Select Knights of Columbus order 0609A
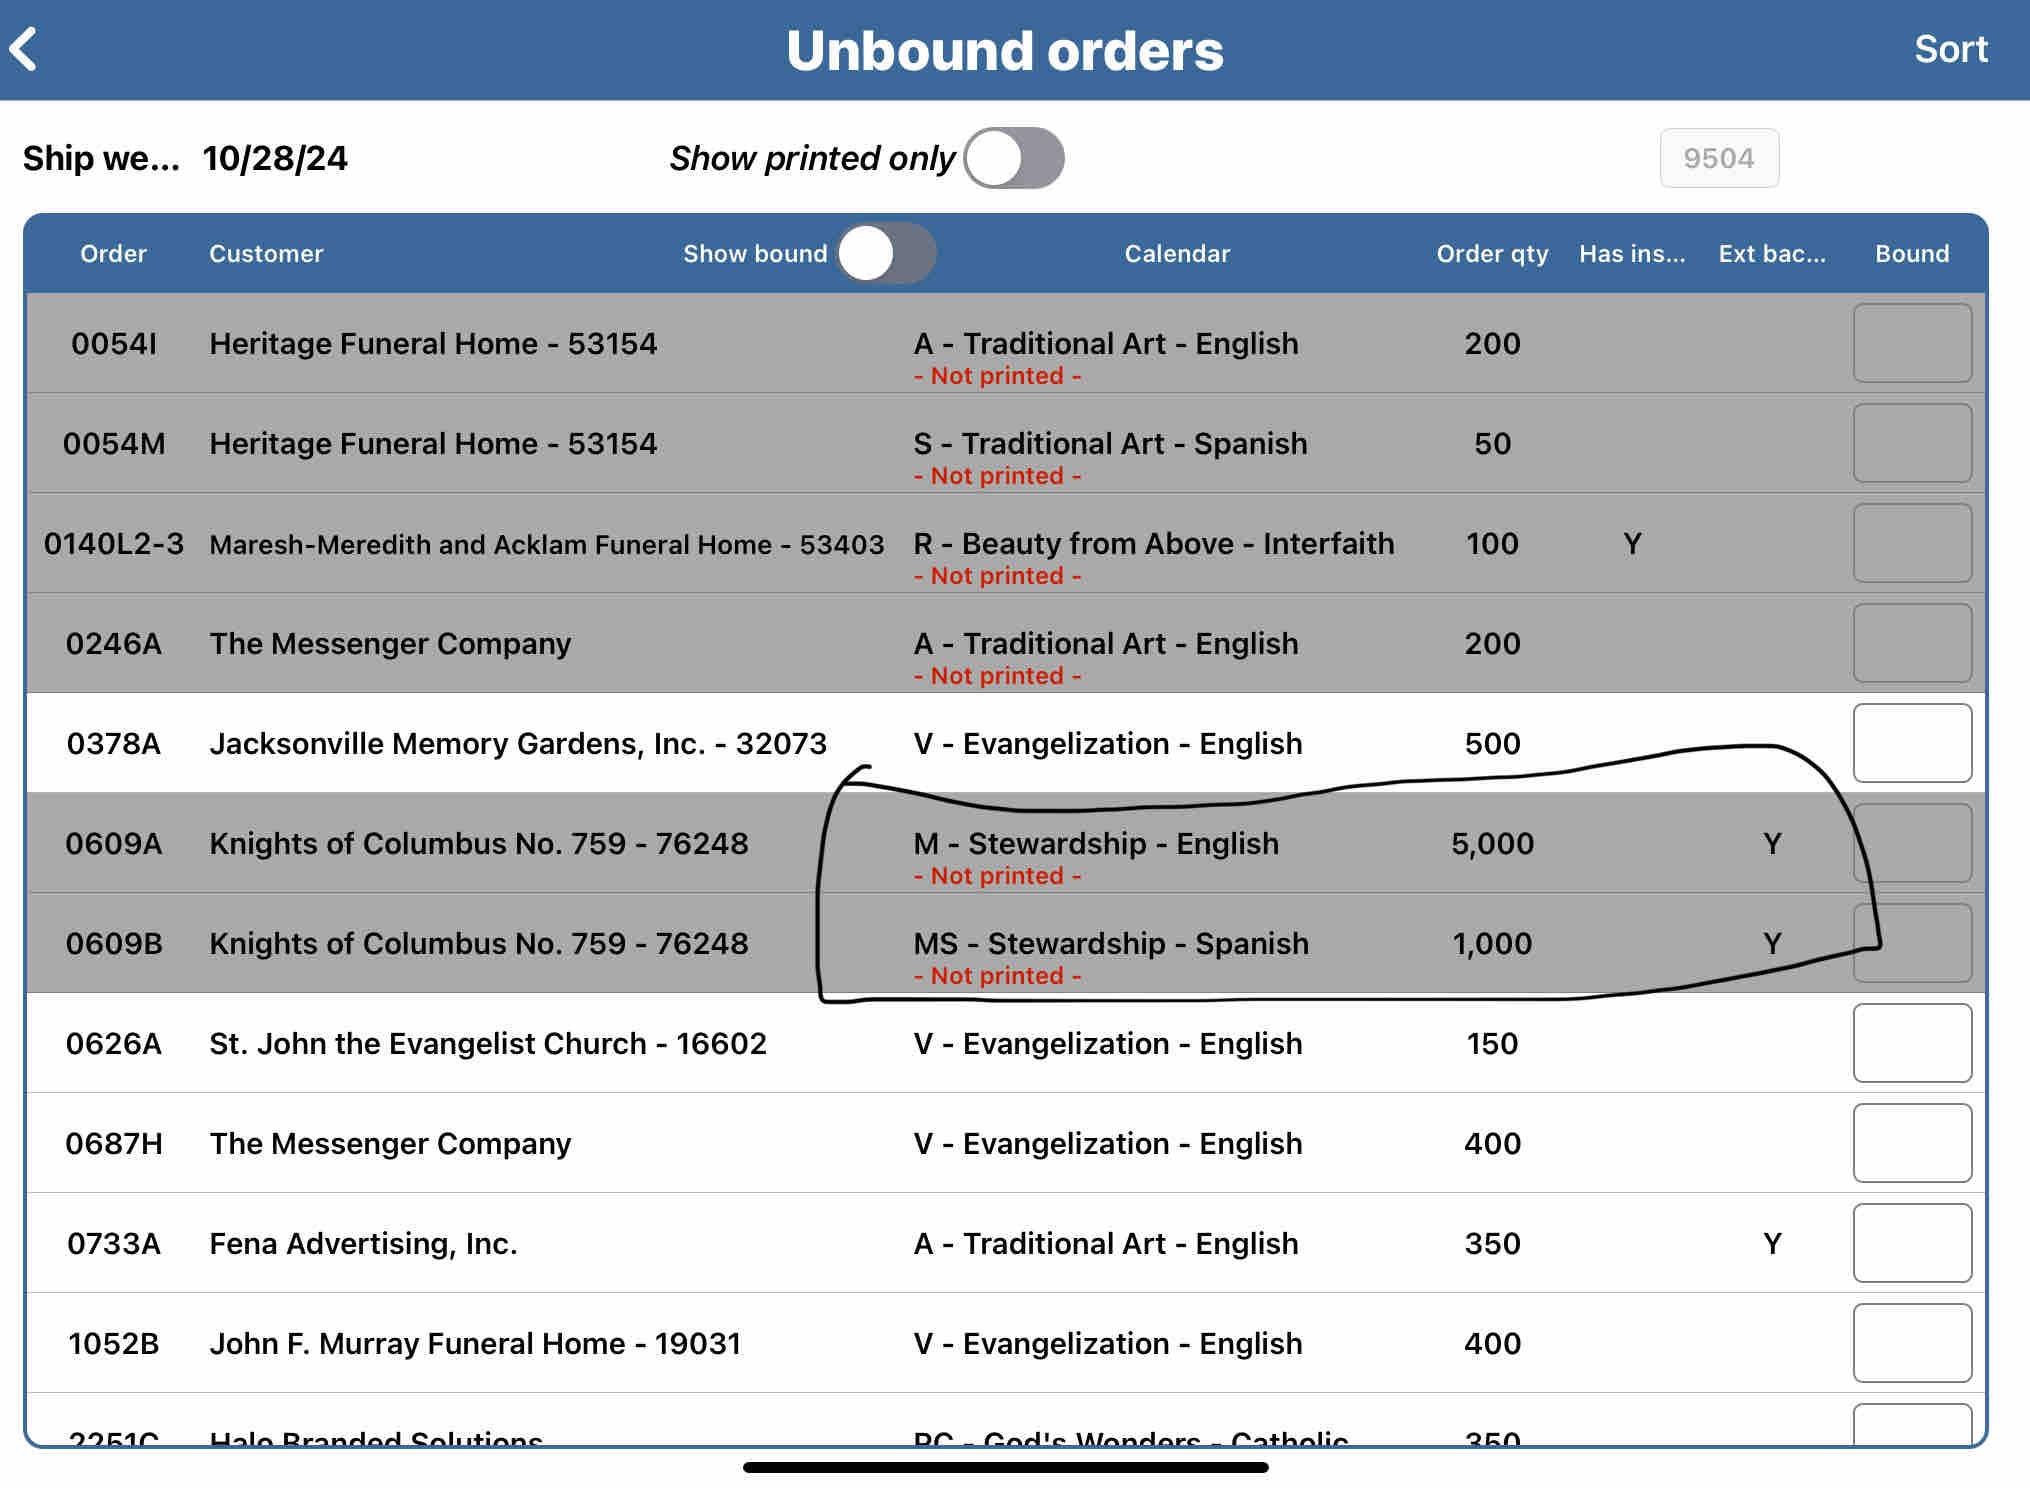Image resolution: width=2030 pixels, height=1488 pixels. coord(478,843)
